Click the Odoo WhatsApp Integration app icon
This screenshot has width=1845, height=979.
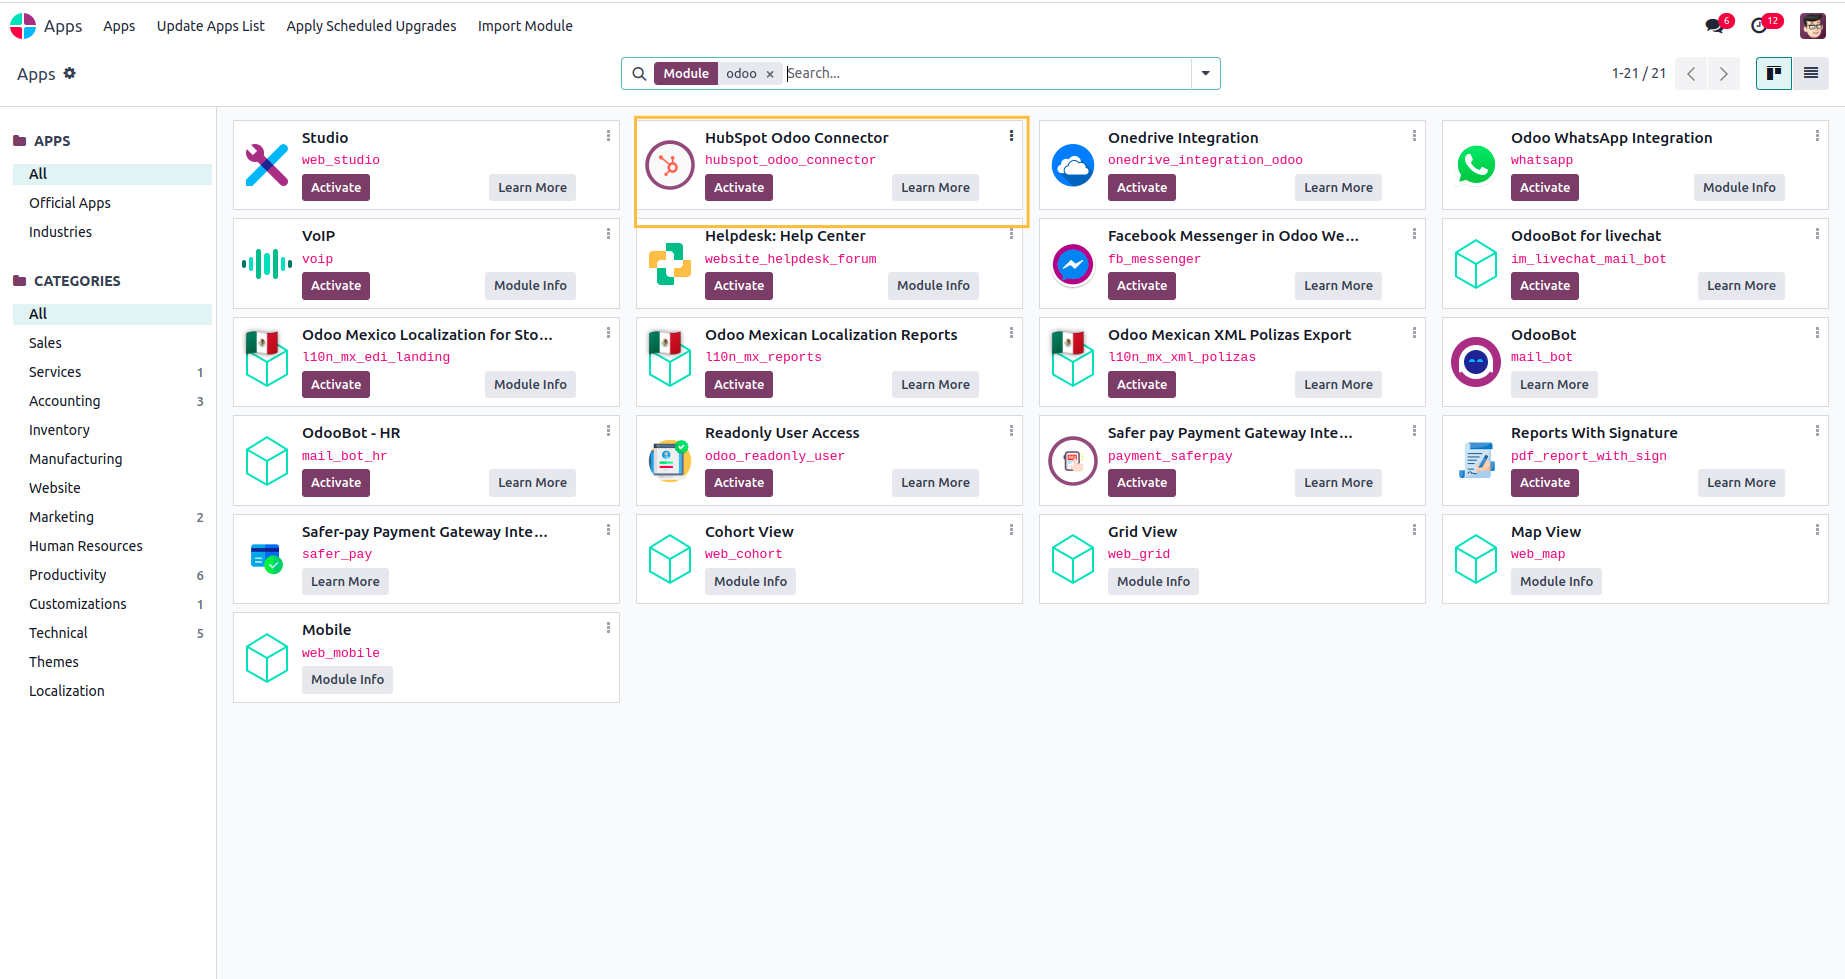pos(1476,165)
